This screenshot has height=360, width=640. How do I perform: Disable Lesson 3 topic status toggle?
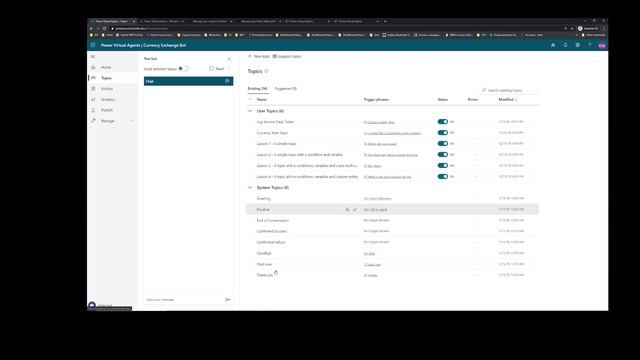tap(443, 166)
